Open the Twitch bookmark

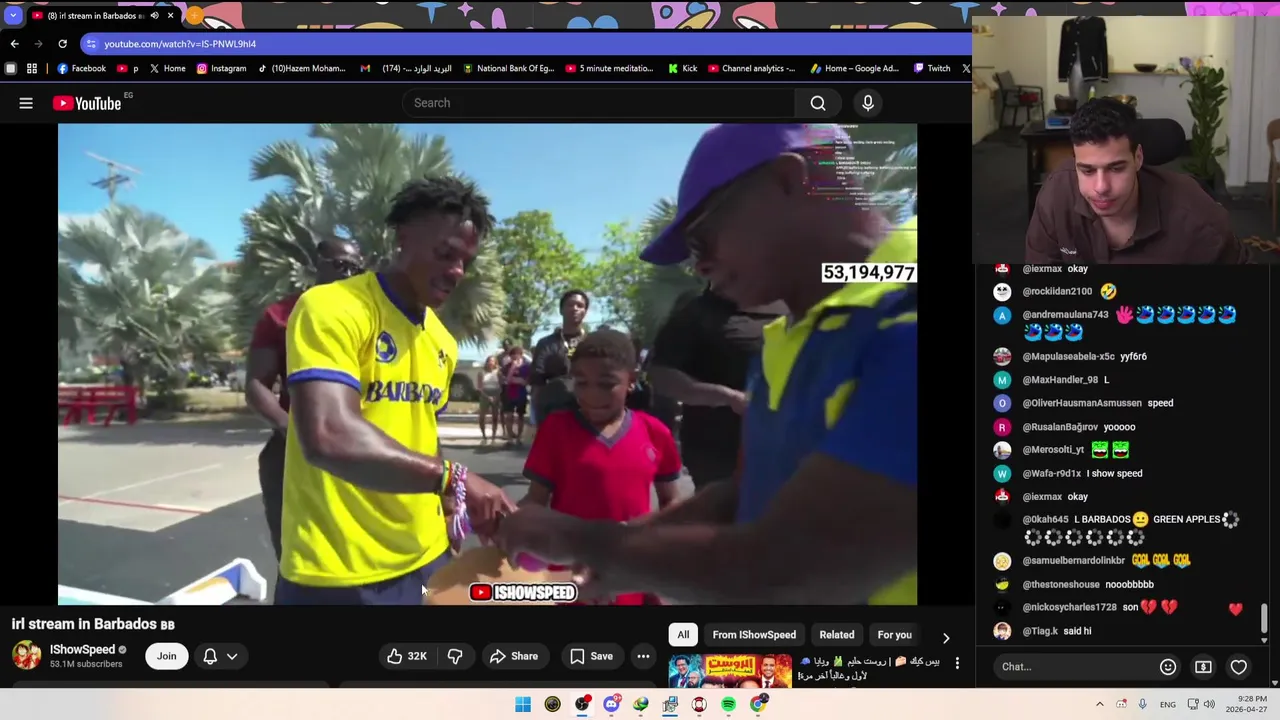click(931, 68)
